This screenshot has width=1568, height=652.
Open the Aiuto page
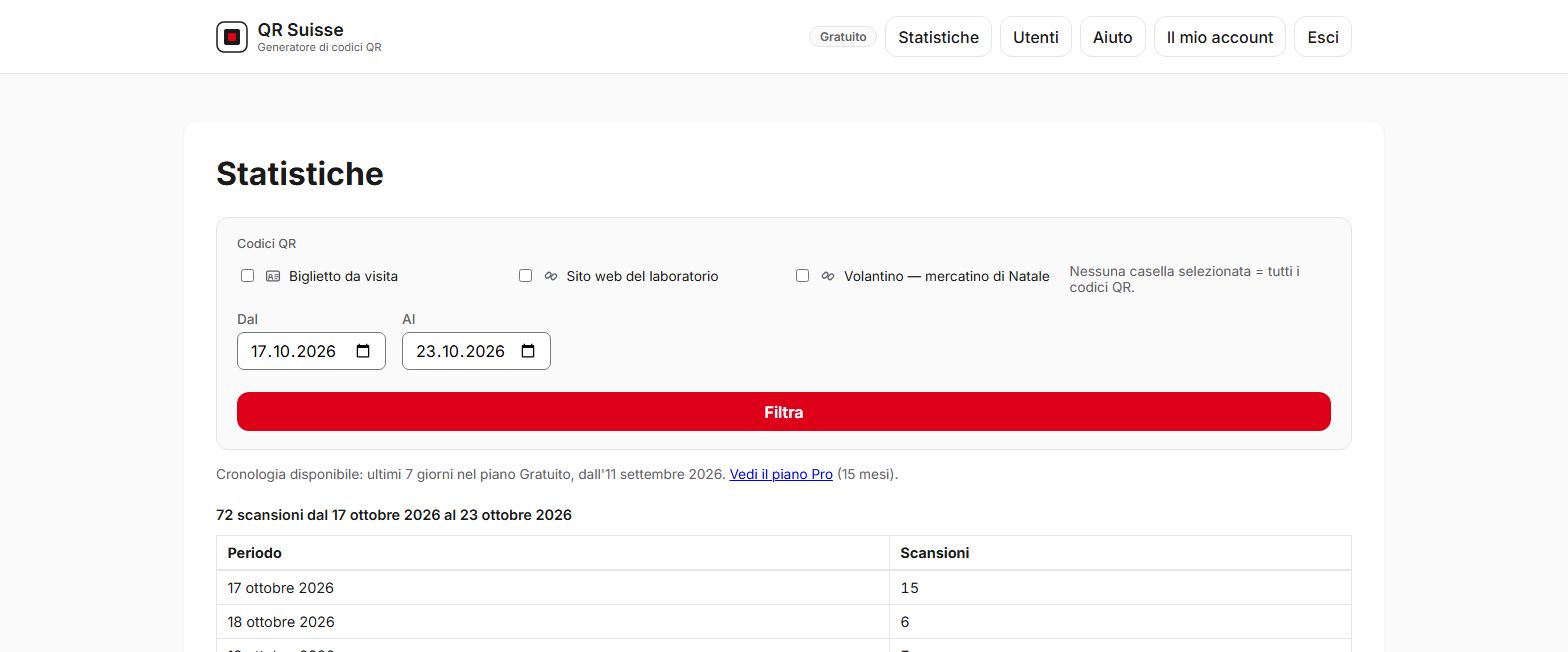coord(1113,37)
